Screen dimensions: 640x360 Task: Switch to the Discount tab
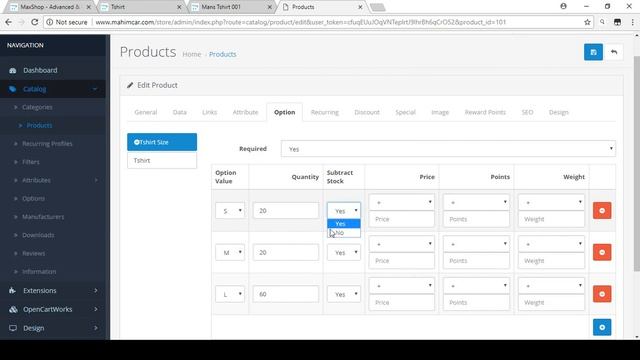coord(367,112)
